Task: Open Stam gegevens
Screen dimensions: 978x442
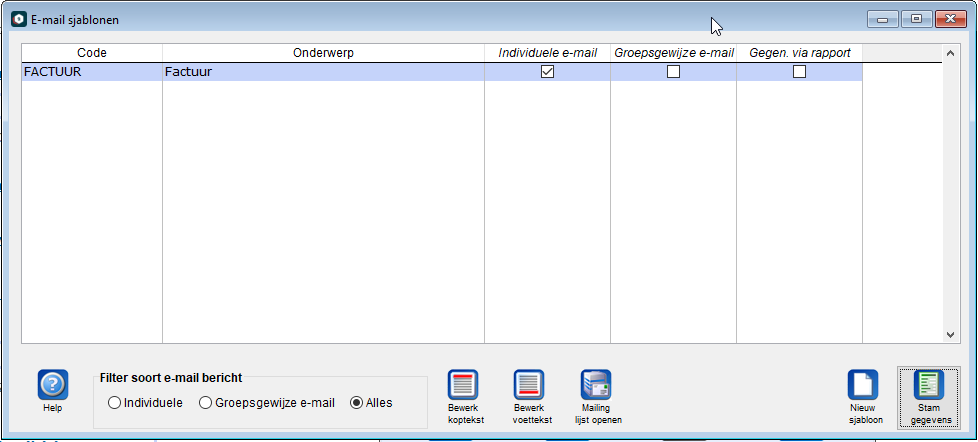Action: coord(929,397)
